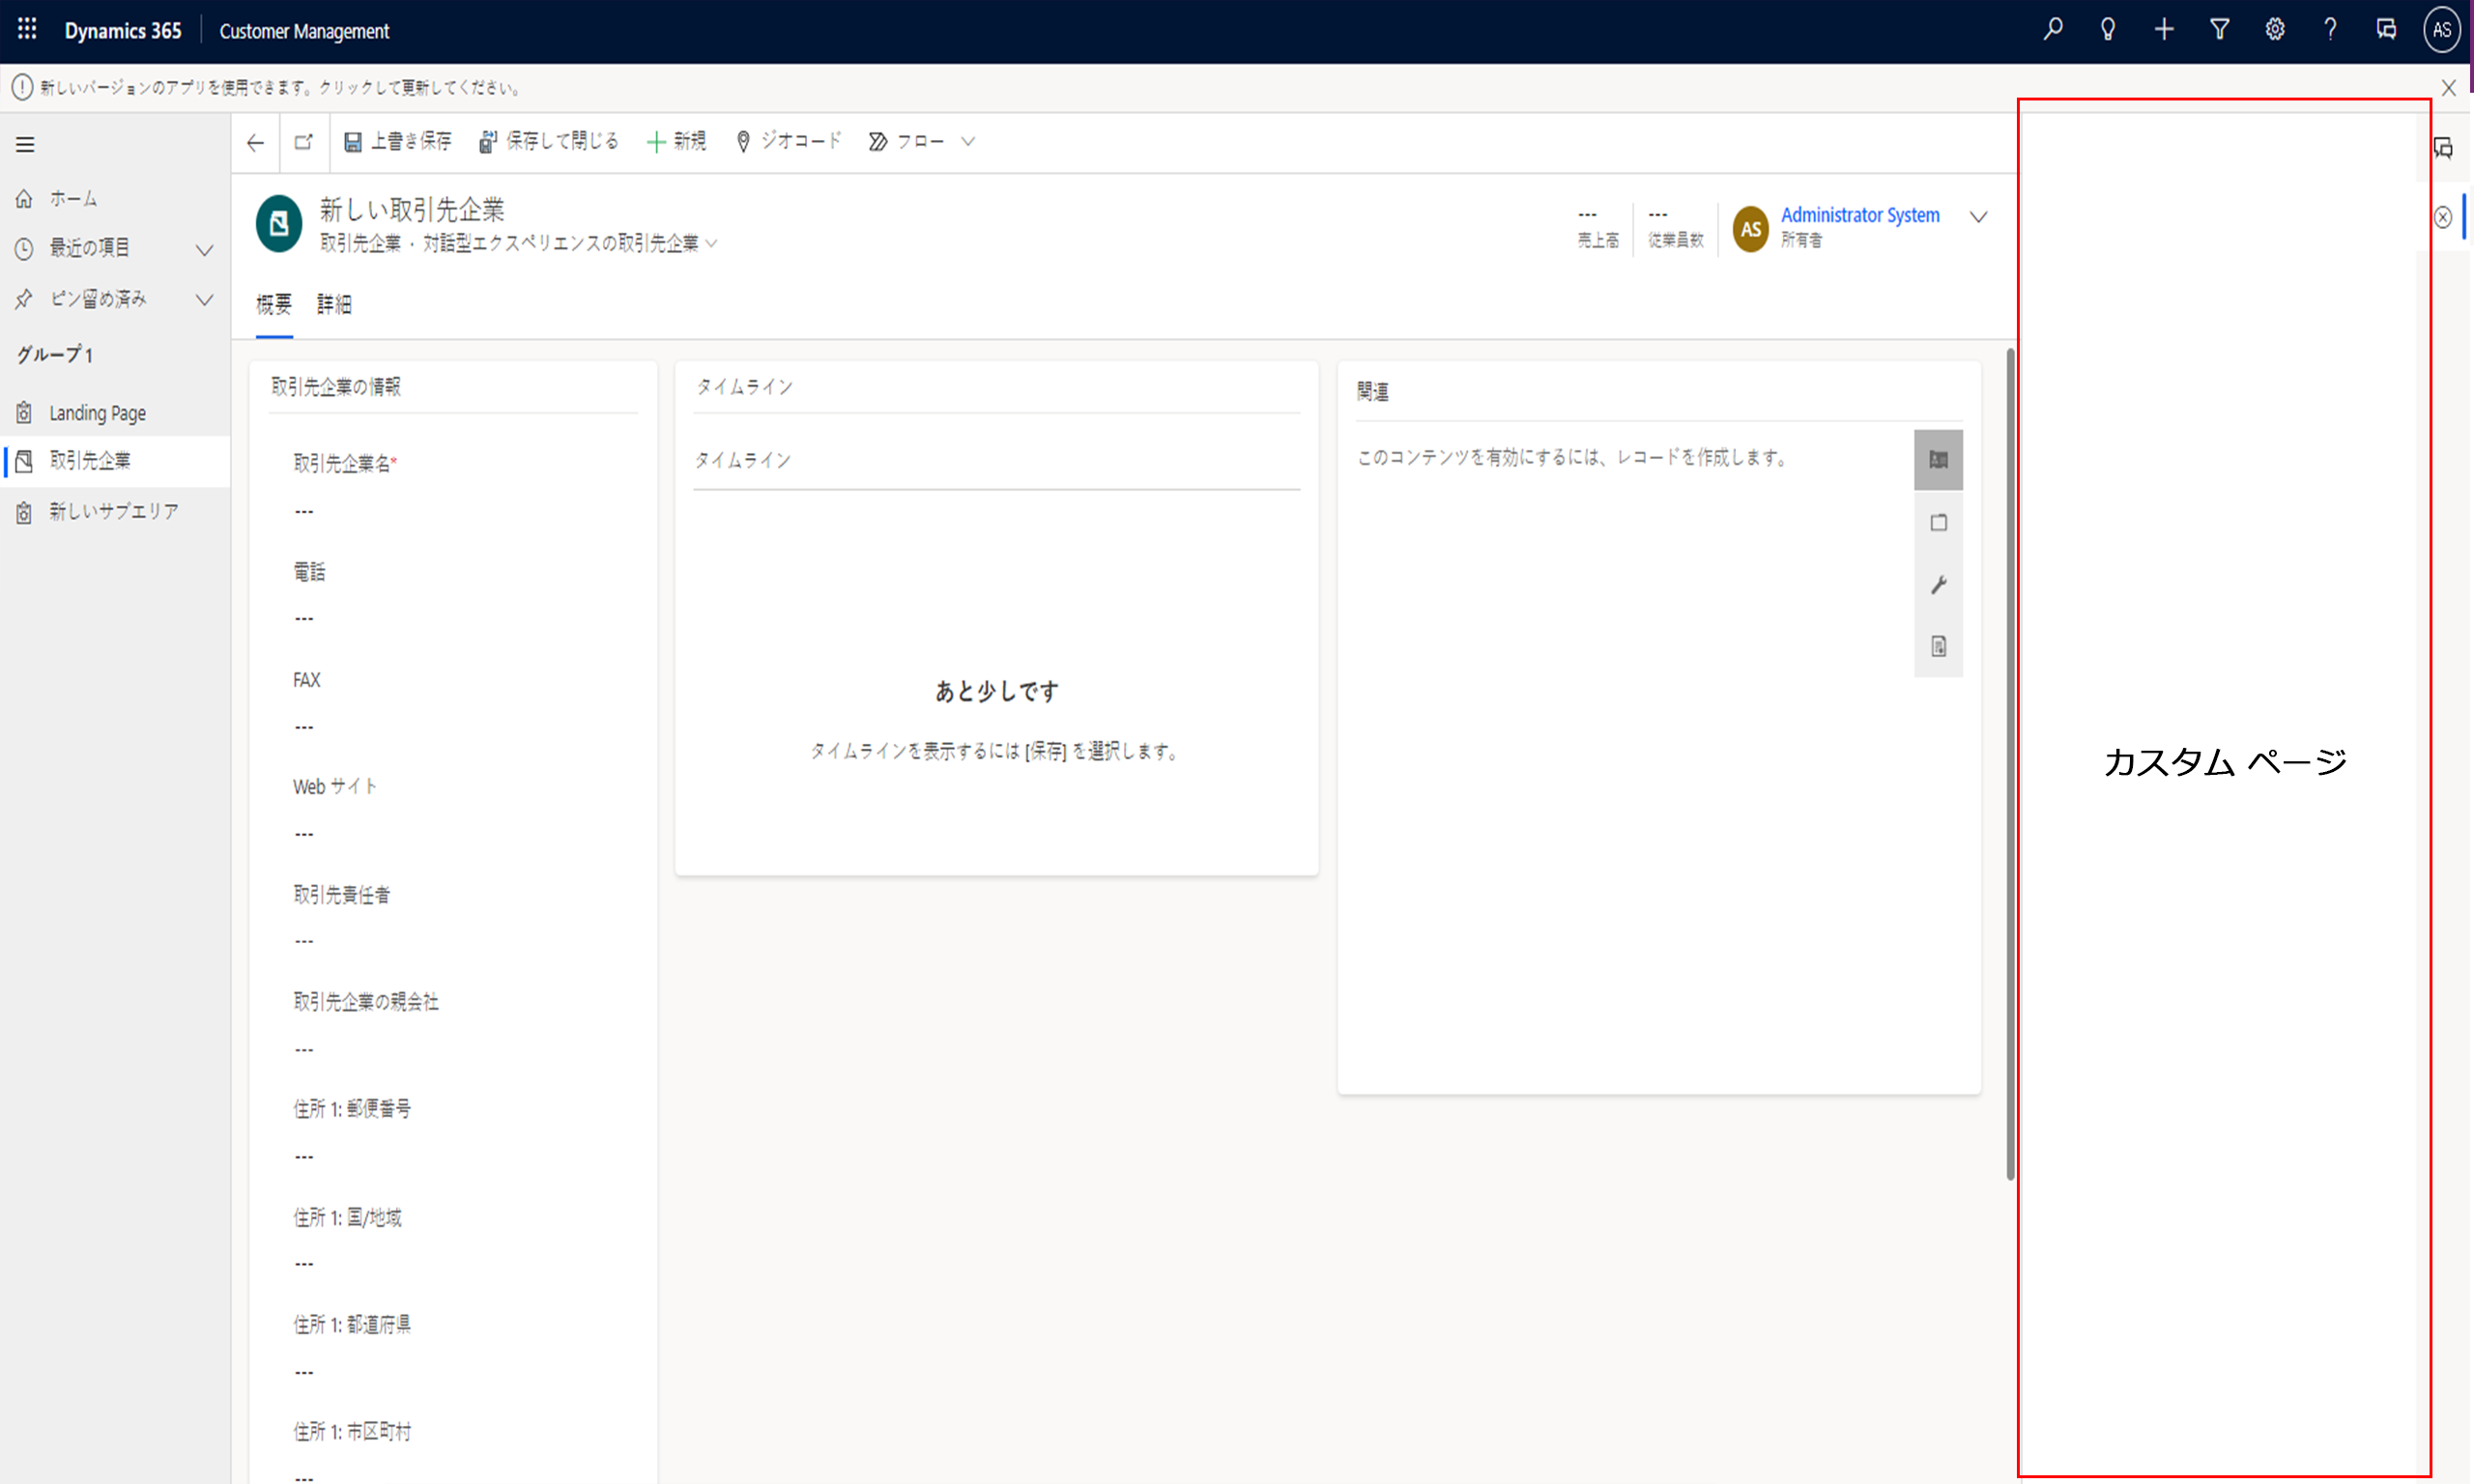Switch to the 概要 tab
2474x1484 pixels.
click(274, 305)
